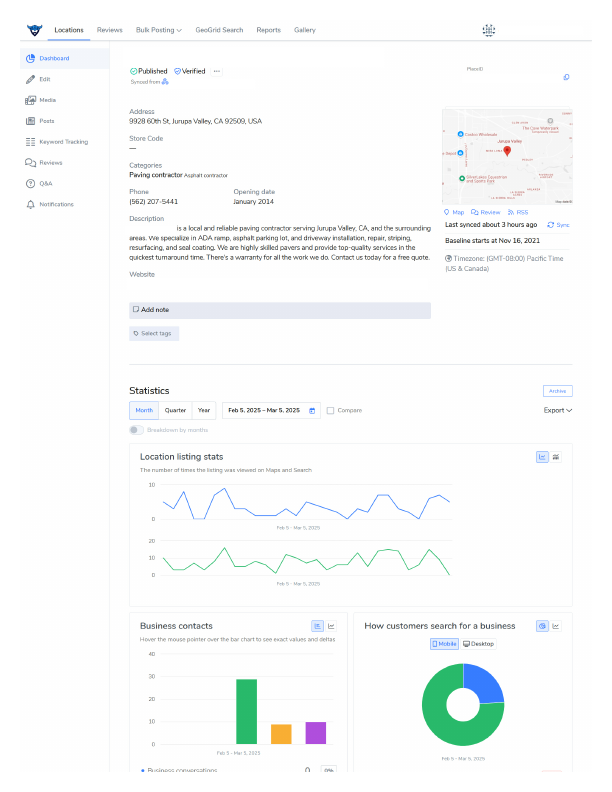Screen dimensions: 612x792
Task: Open the Map link under the map
Action: (454, 212)
